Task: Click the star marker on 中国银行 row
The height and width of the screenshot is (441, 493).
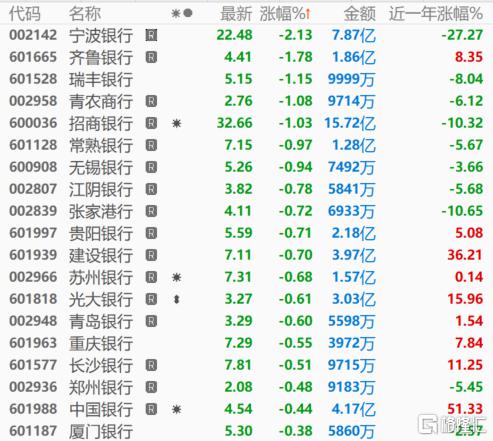Action: click(x=176, y=409)
